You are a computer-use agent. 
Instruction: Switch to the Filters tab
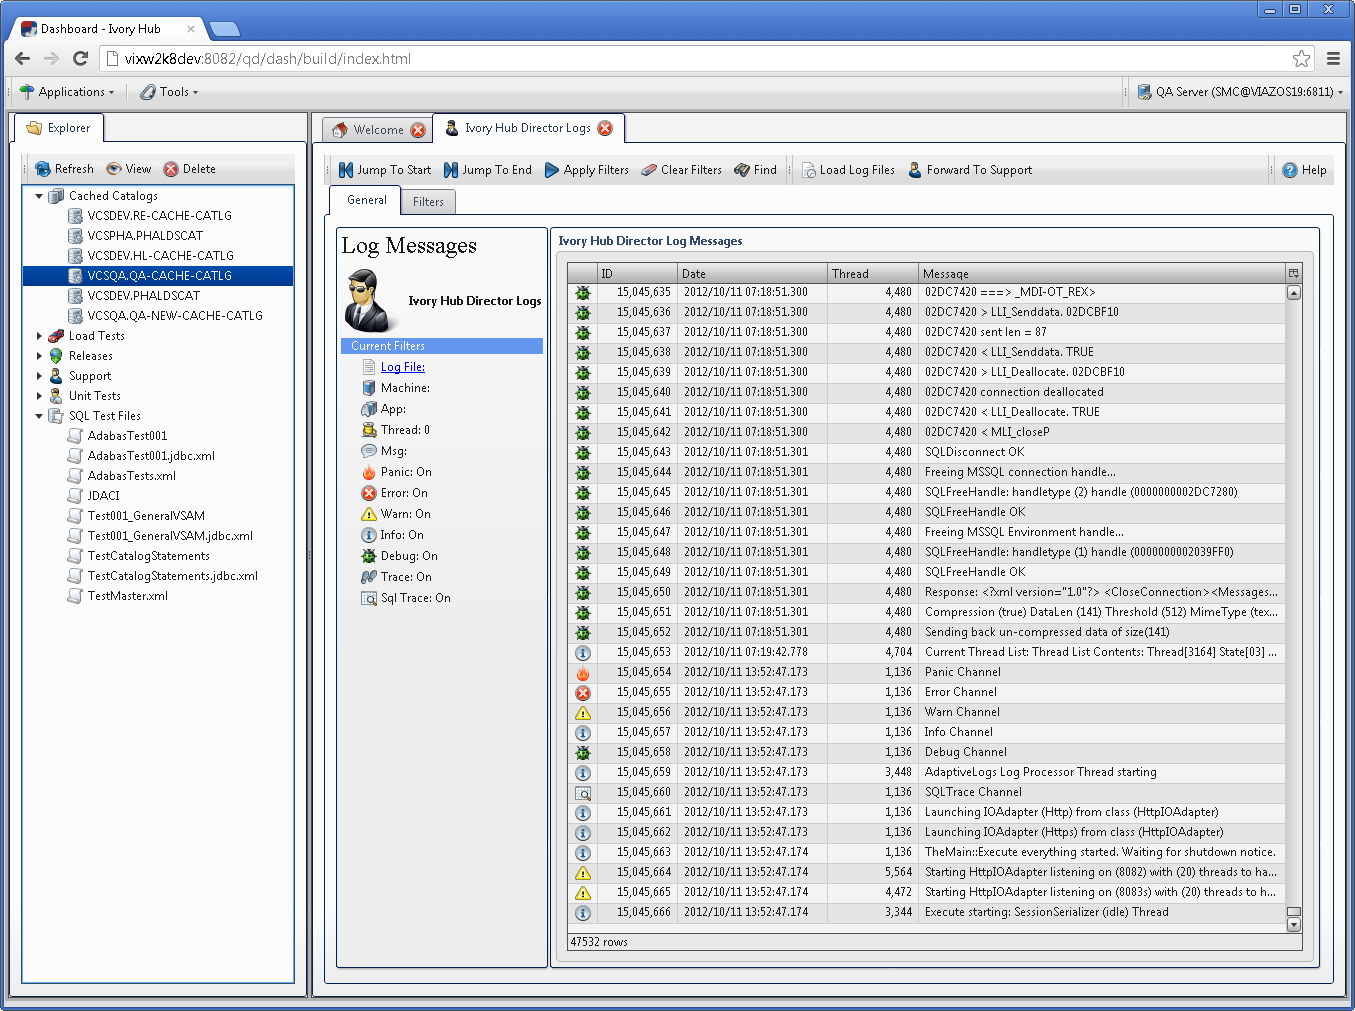(428, 202)
